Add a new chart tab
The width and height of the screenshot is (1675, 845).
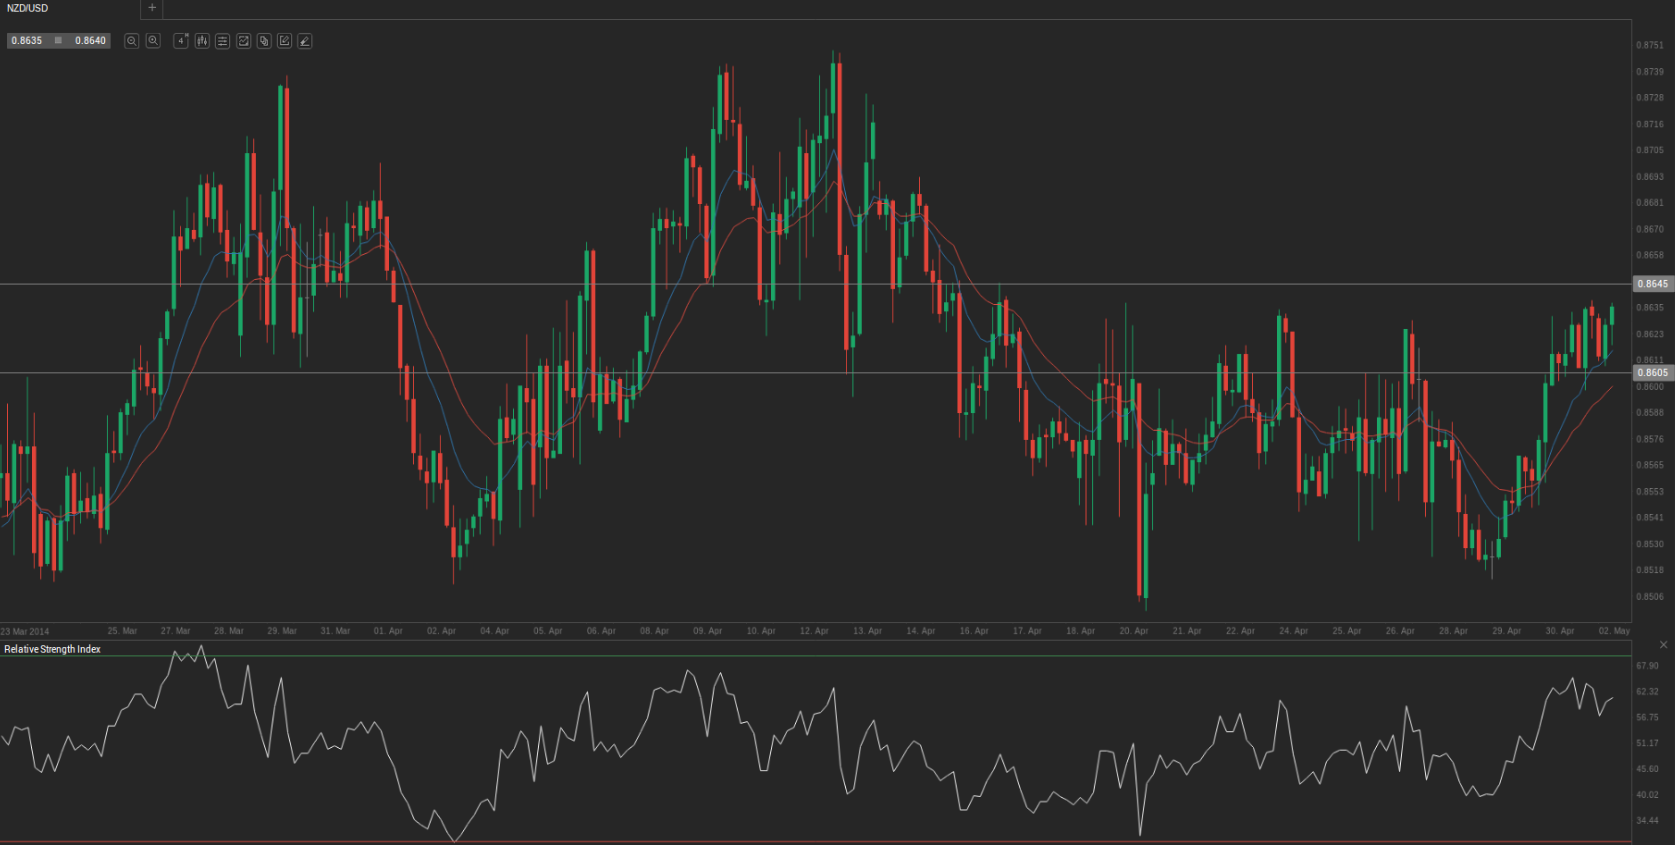click(x=152, y=8)
